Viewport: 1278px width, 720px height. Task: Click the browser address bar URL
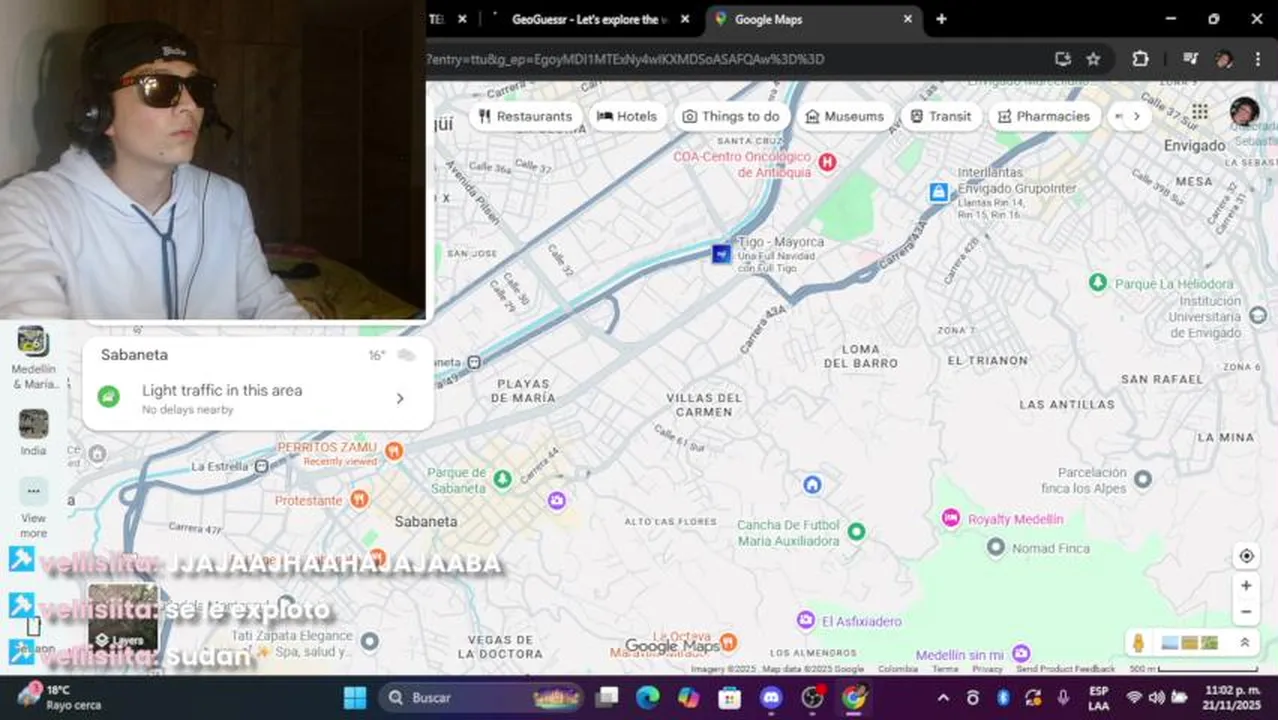[626, 59]
